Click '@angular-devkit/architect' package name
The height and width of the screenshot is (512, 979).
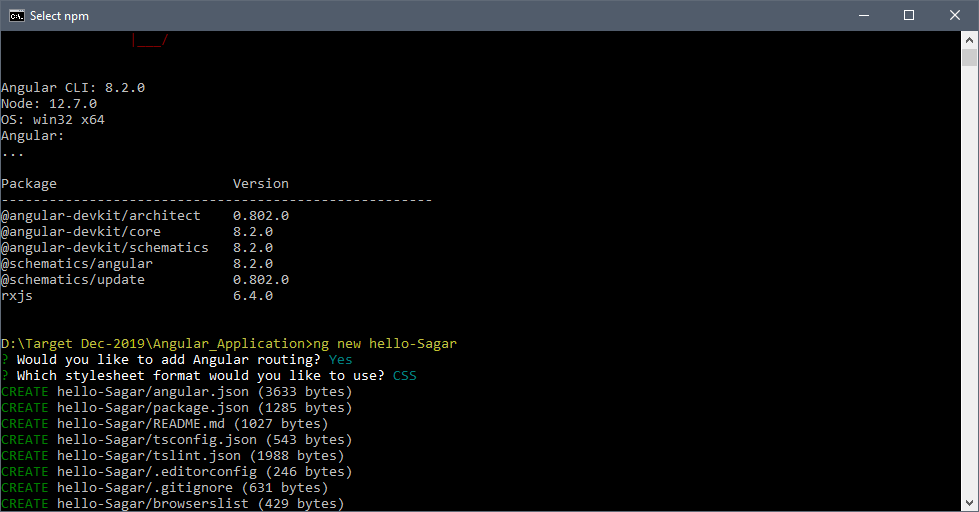pos(101,216)
